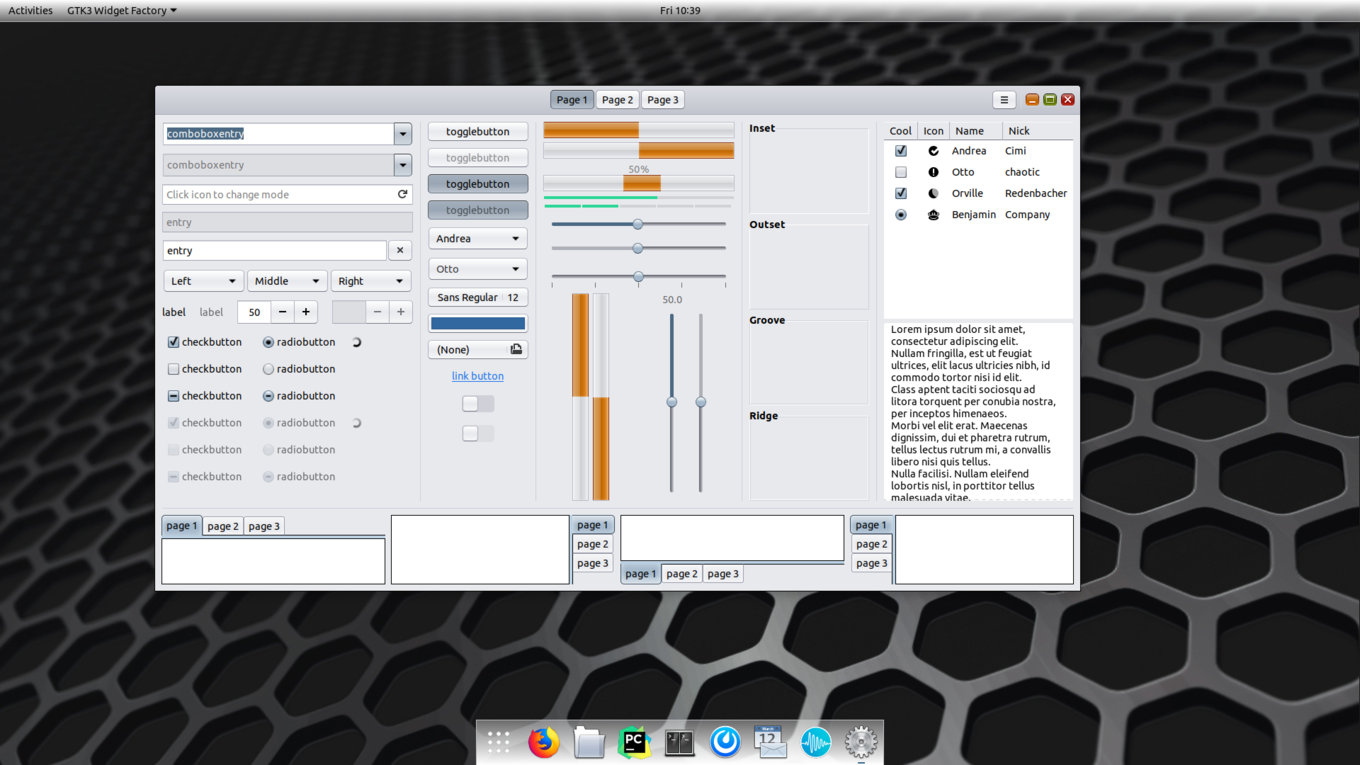Click the refresh icon in the mode entry
Image resolution: width=1360 pixels, height=765 pixels.
[402, 195]
